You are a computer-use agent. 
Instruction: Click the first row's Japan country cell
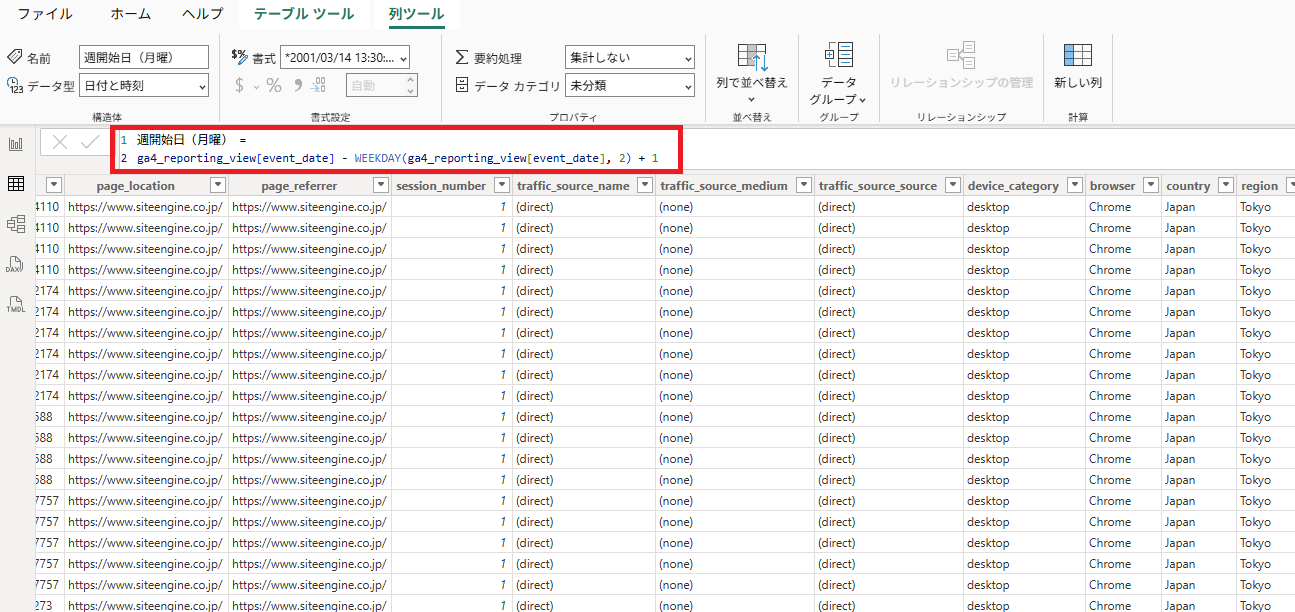tap(1200, 207)
